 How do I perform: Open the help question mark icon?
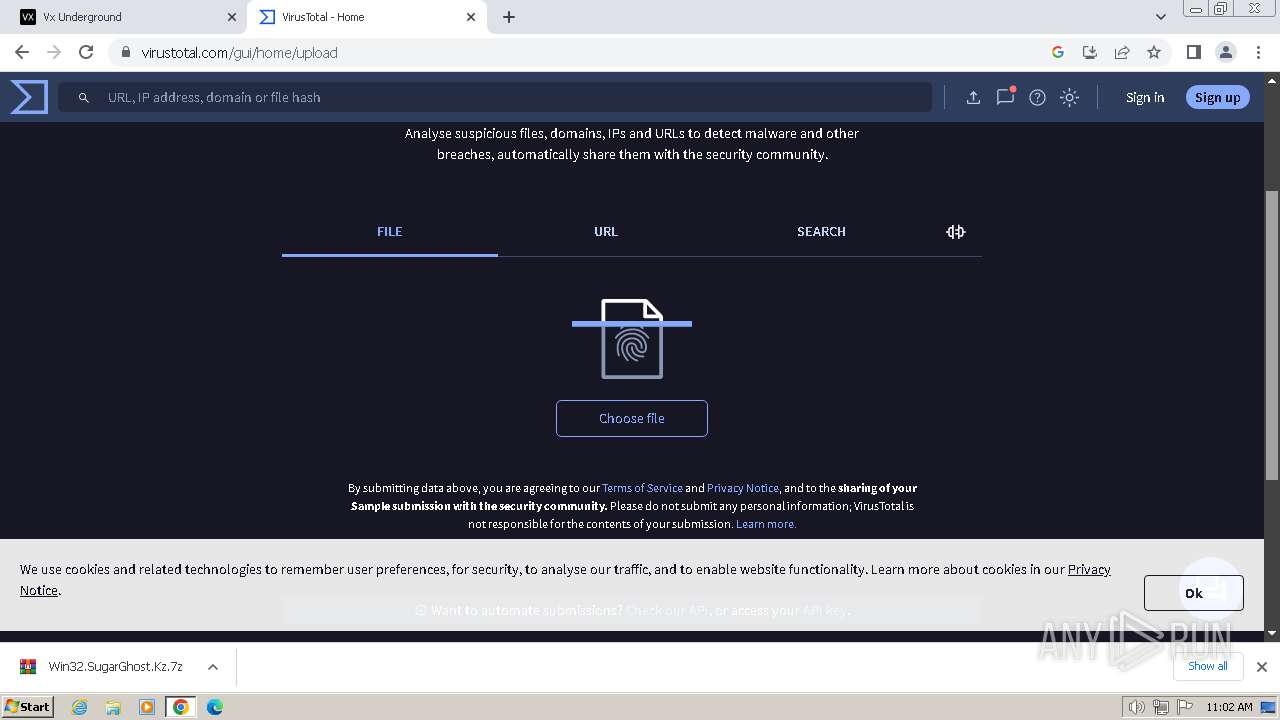click(1037, 97)
